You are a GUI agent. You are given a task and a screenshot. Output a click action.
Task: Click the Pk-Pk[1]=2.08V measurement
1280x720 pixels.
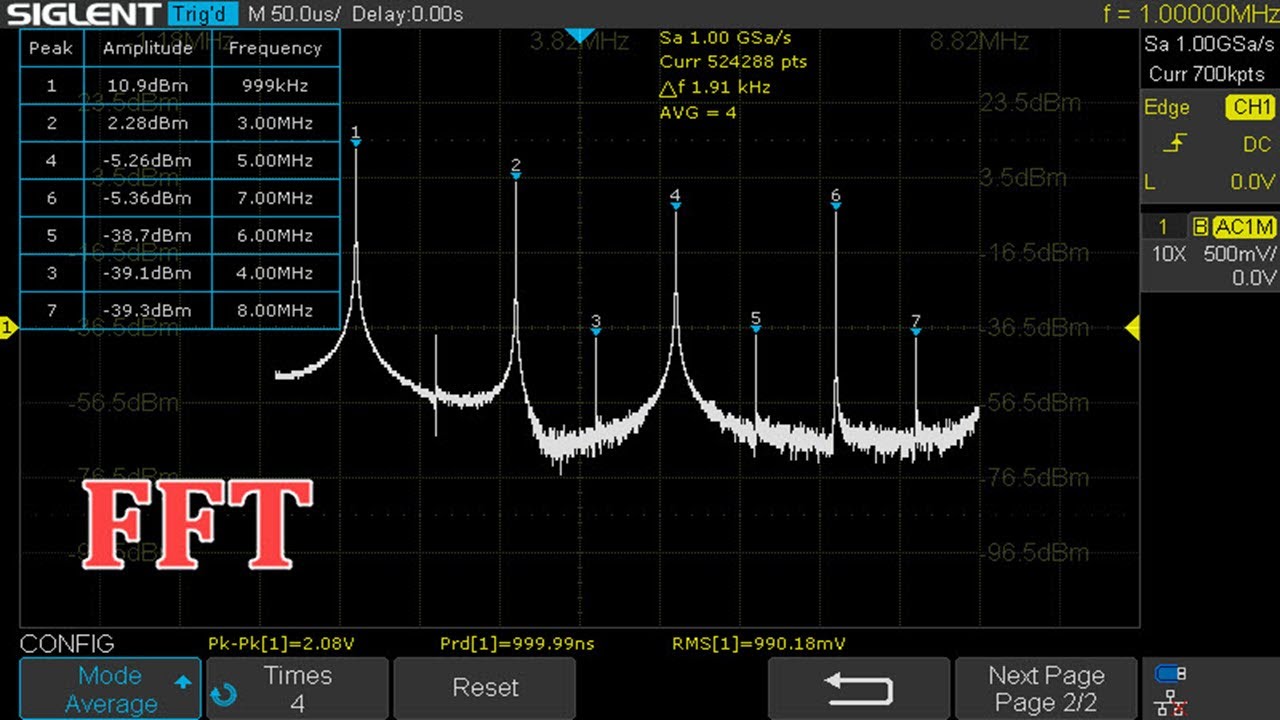pyautogui.click(x=281, y=643)
